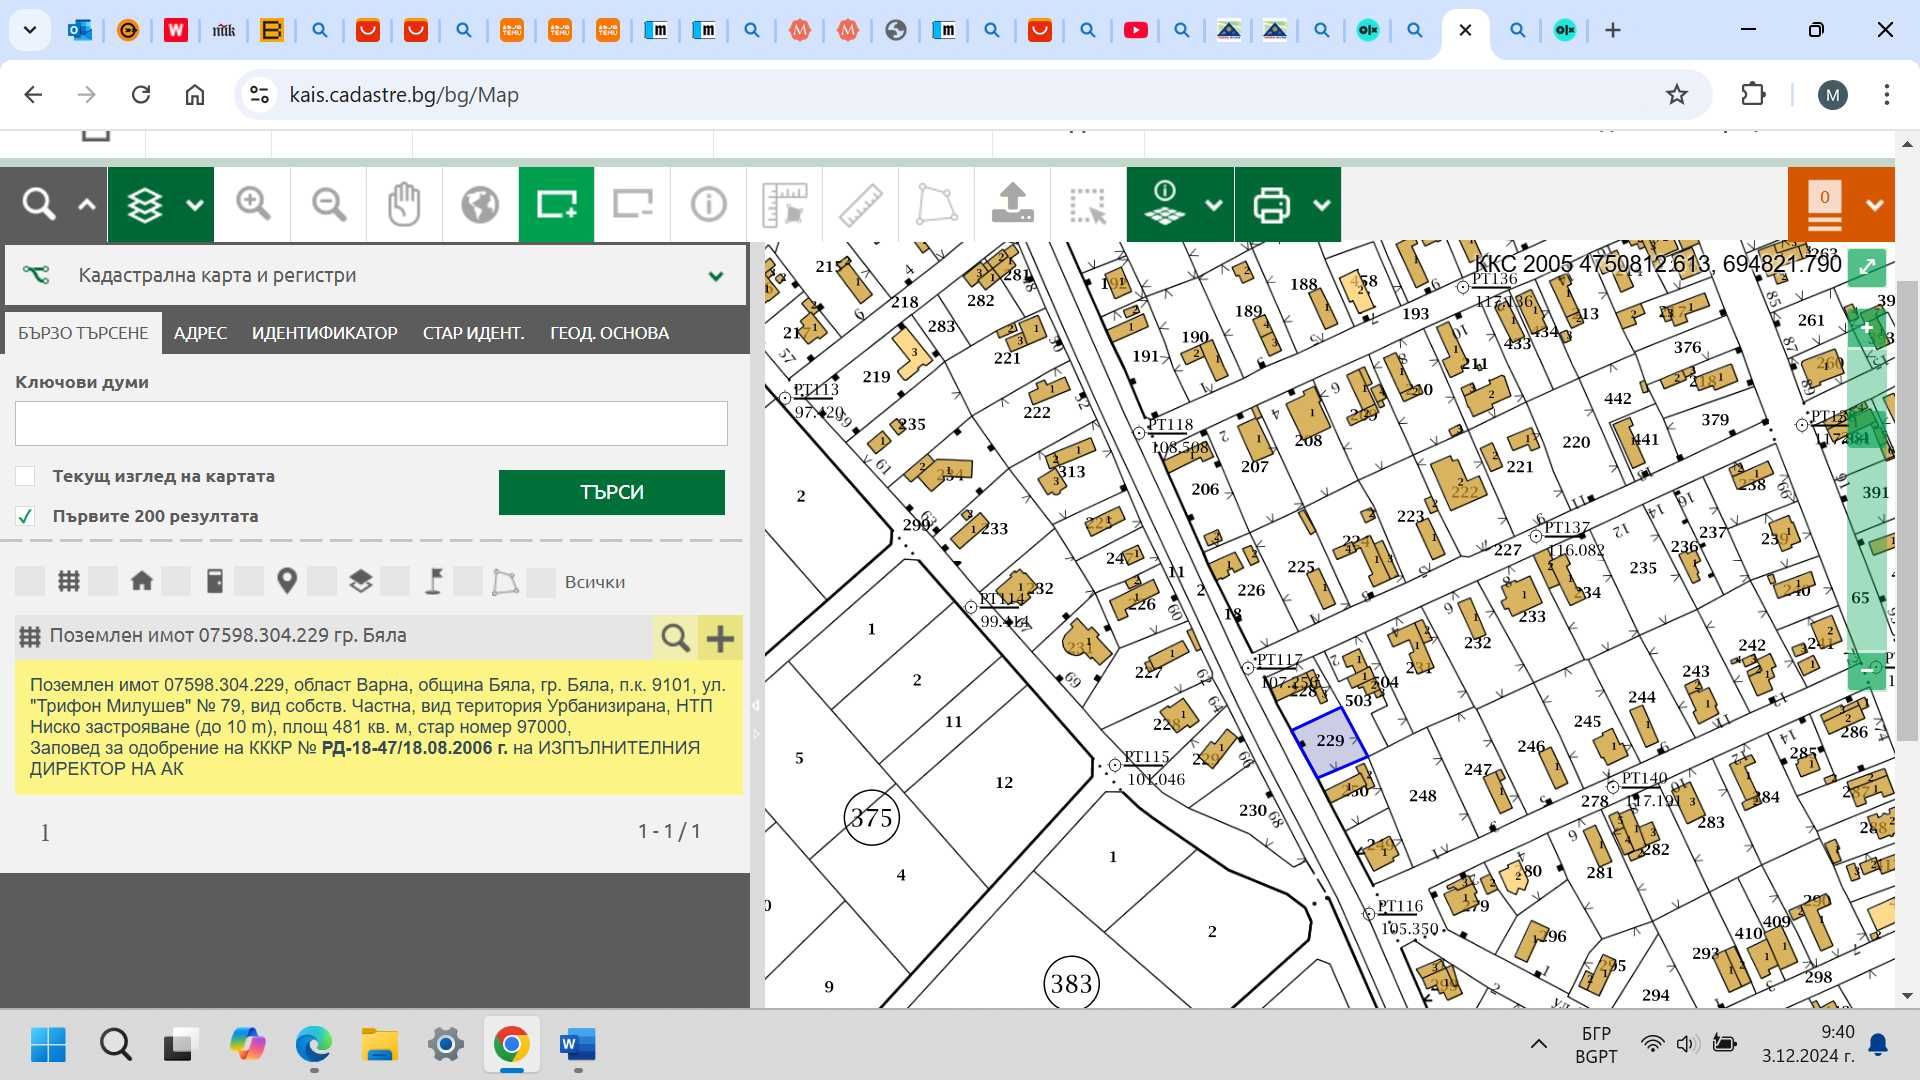This screenshot has height=1080, width=1920.
Task: Uncheck 'Първите 200 резултата' checkbox
Action: coord(25,516)
